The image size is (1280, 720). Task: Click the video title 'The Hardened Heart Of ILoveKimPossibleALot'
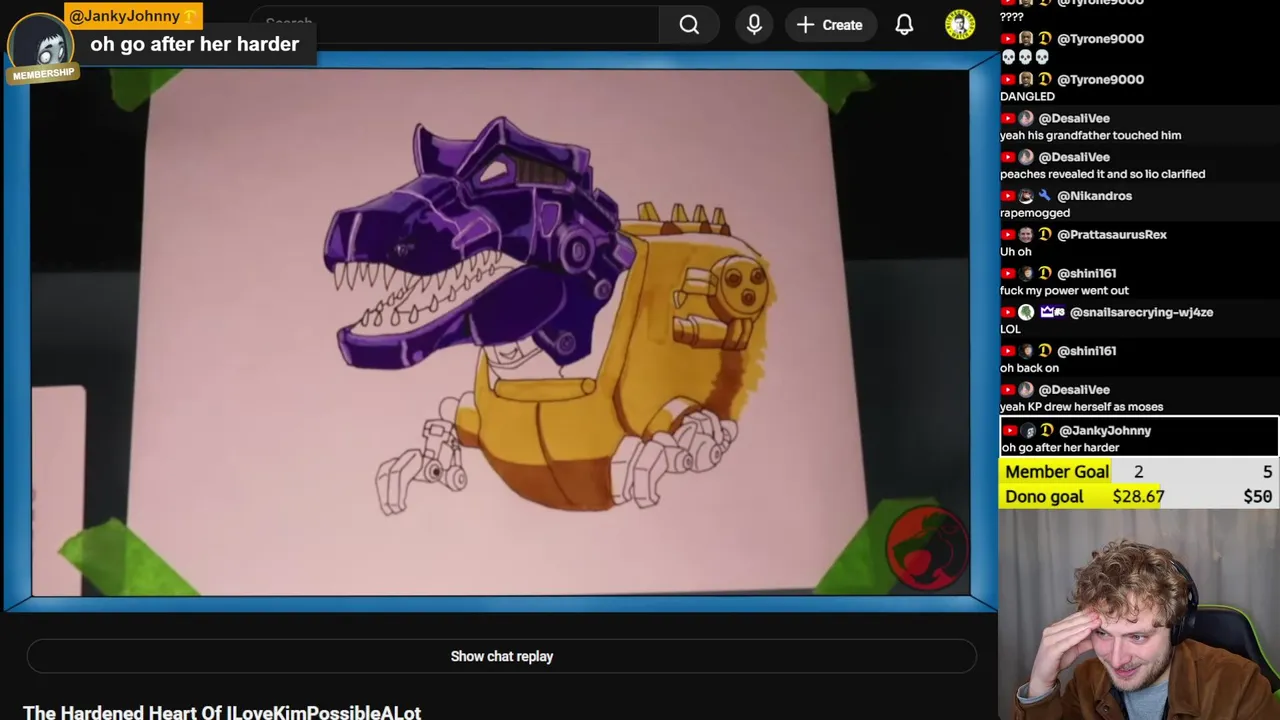pos(222,712)
